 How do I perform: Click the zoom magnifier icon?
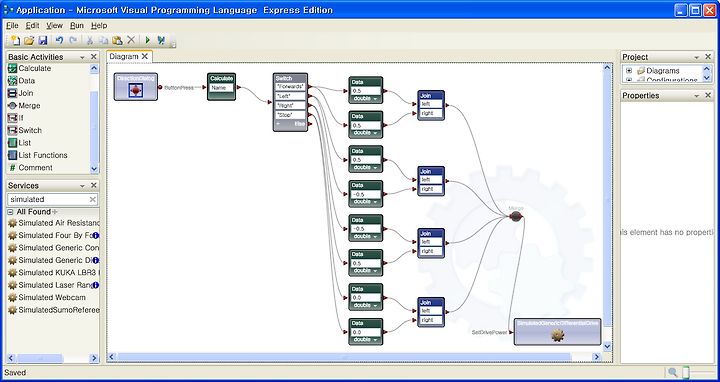tap(673, 372)
